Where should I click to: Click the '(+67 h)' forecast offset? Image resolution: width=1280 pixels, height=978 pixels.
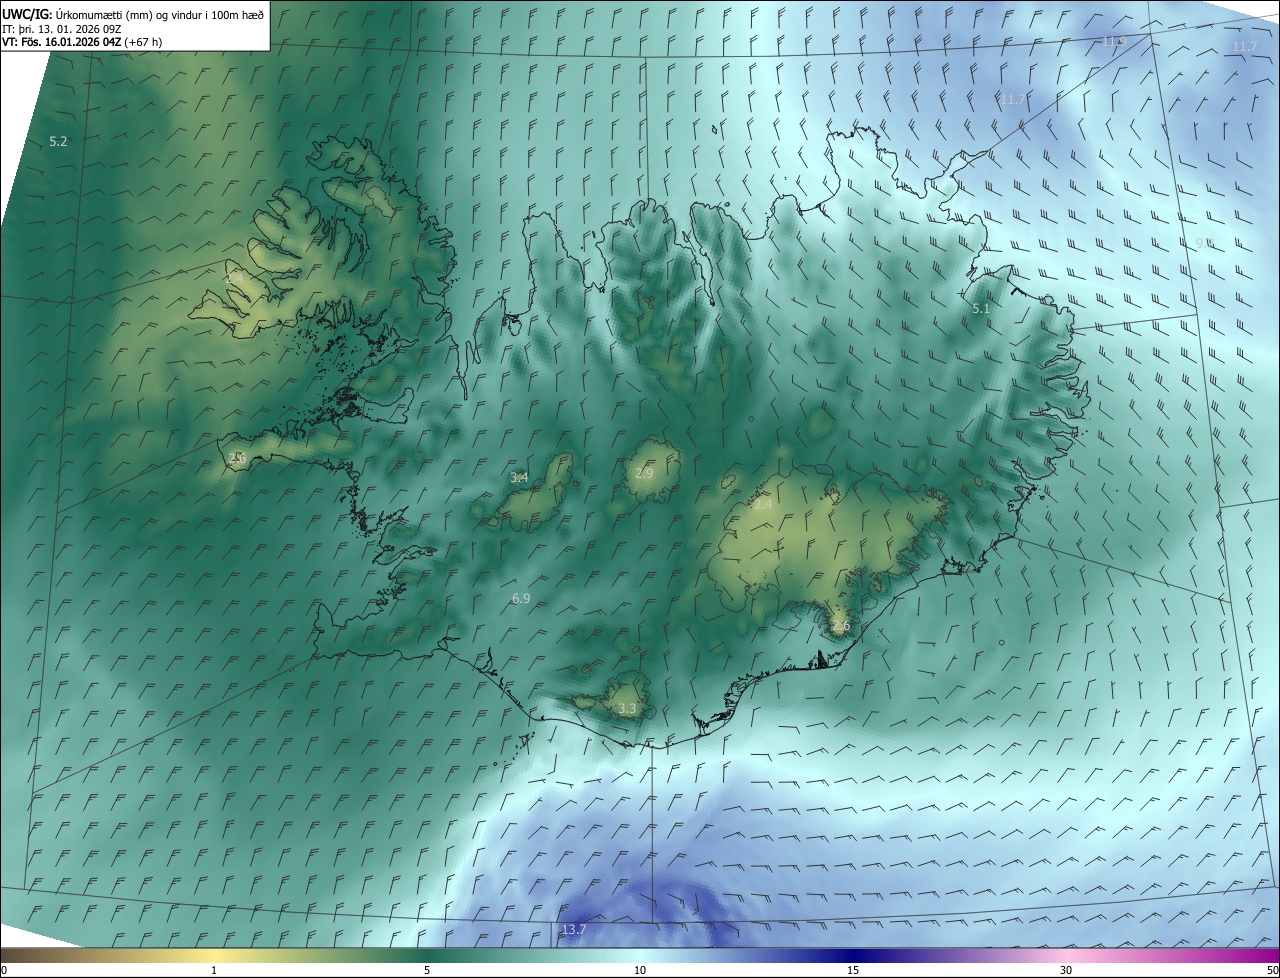[144, 42]
